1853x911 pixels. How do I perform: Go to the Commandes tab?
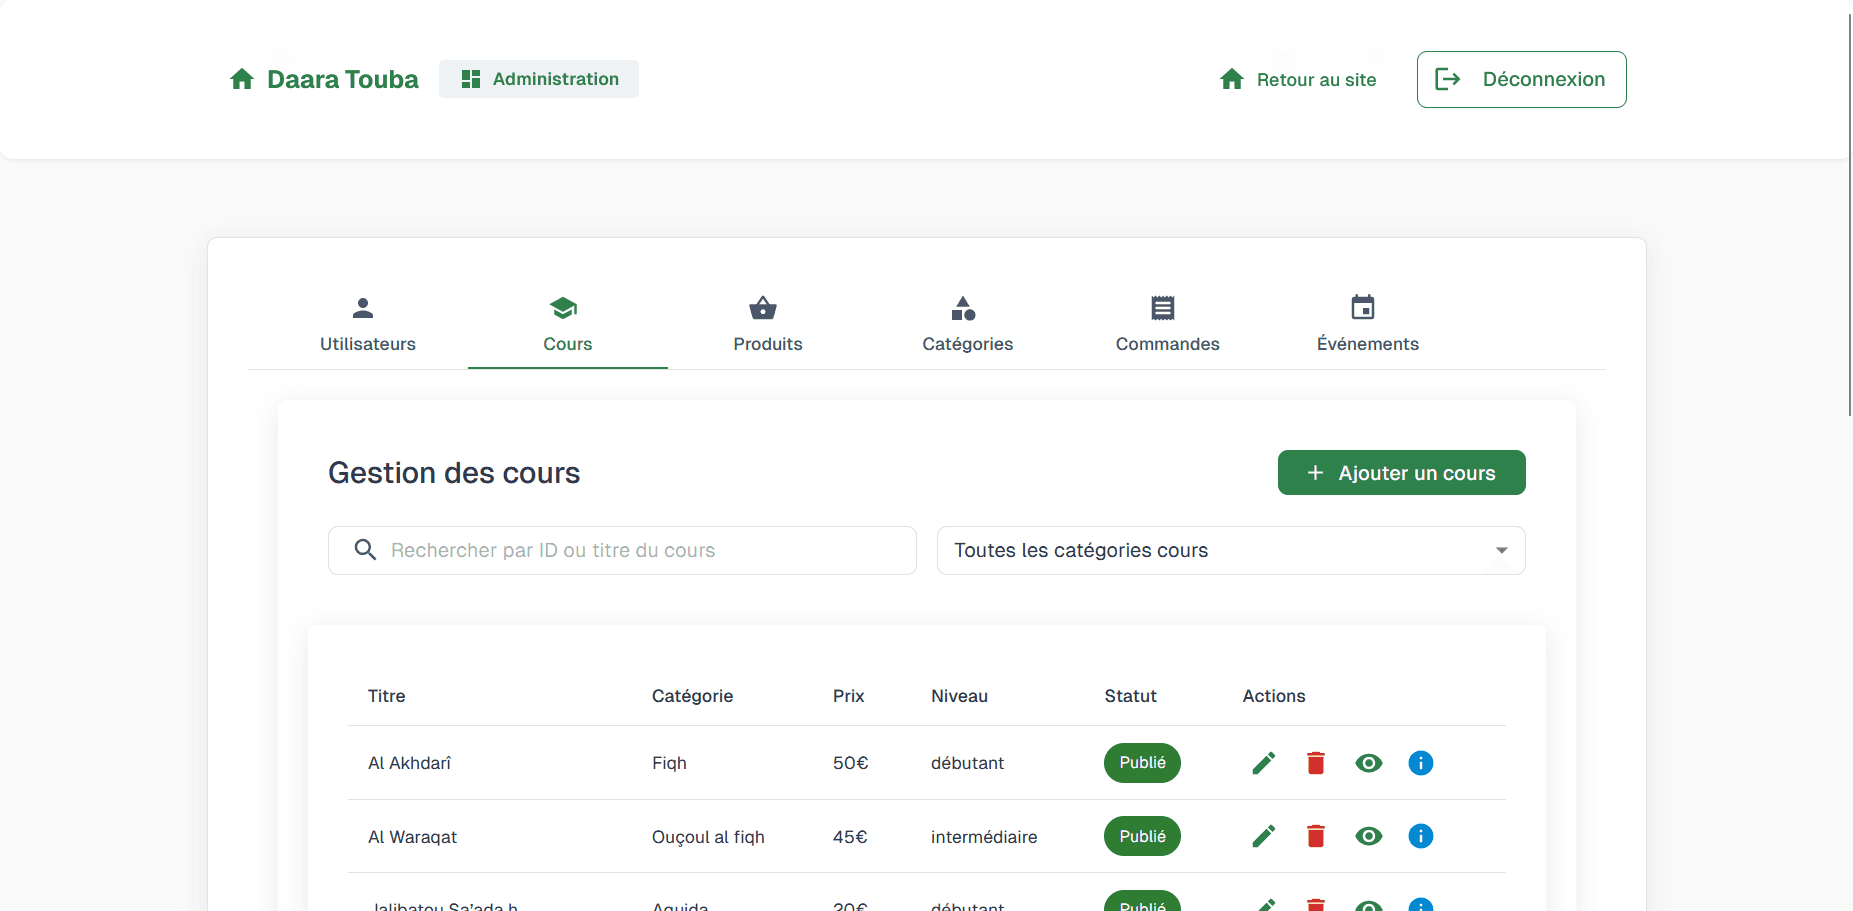click(1167, 325)
